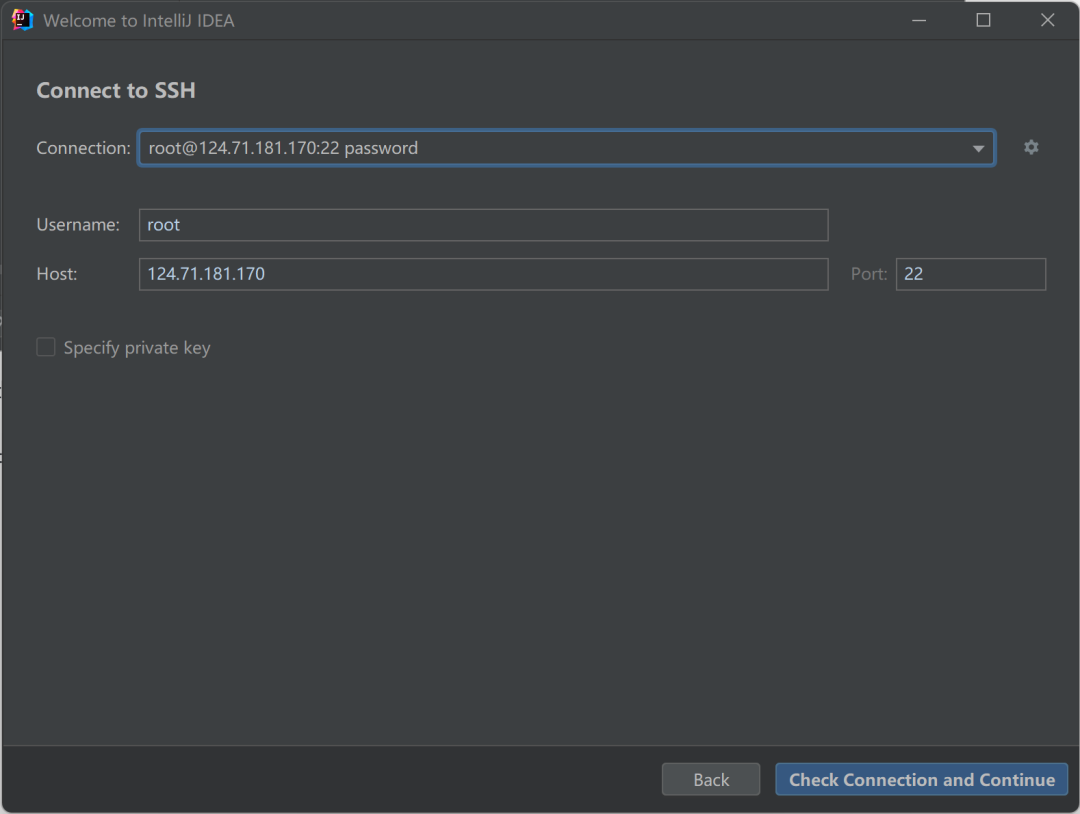1080x814 pixels.
Task: Click the IntelliJ IDEA logo in title bar
Action: tap(22, 20)
